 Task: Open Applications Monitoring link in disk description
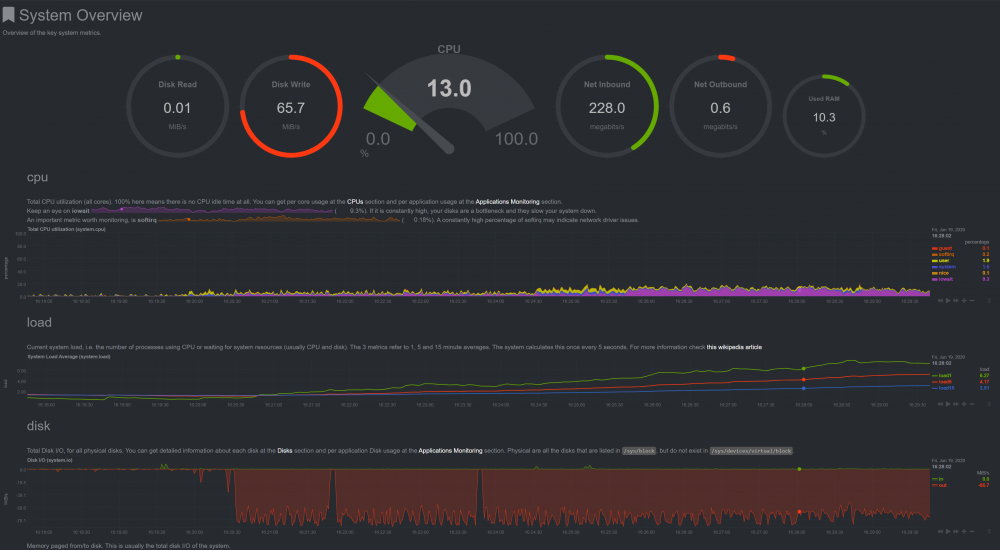pos(450,450)
